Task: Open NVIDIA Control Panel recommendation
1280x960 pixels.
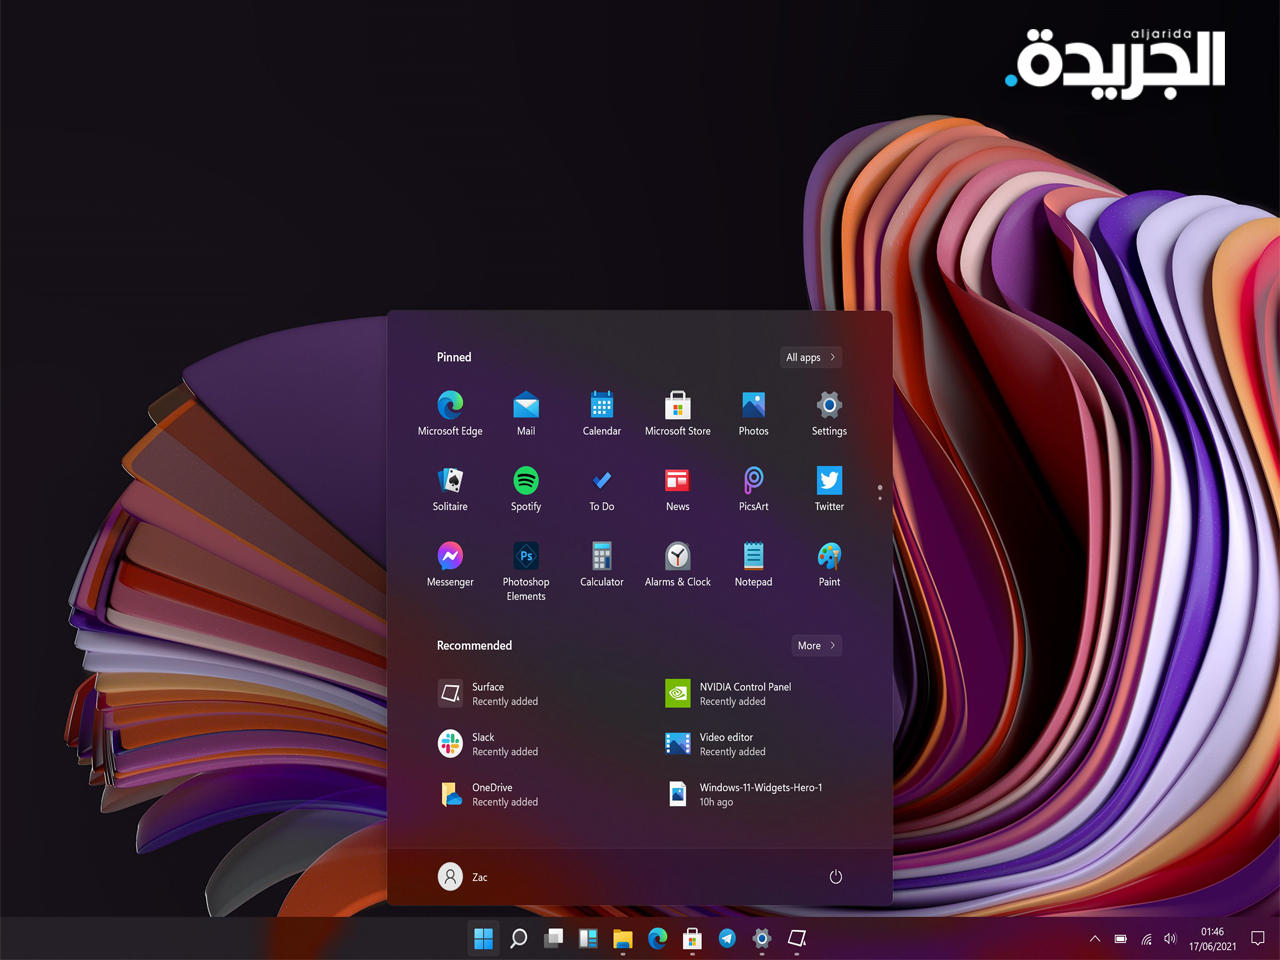Action: click(x=730, y=694)
